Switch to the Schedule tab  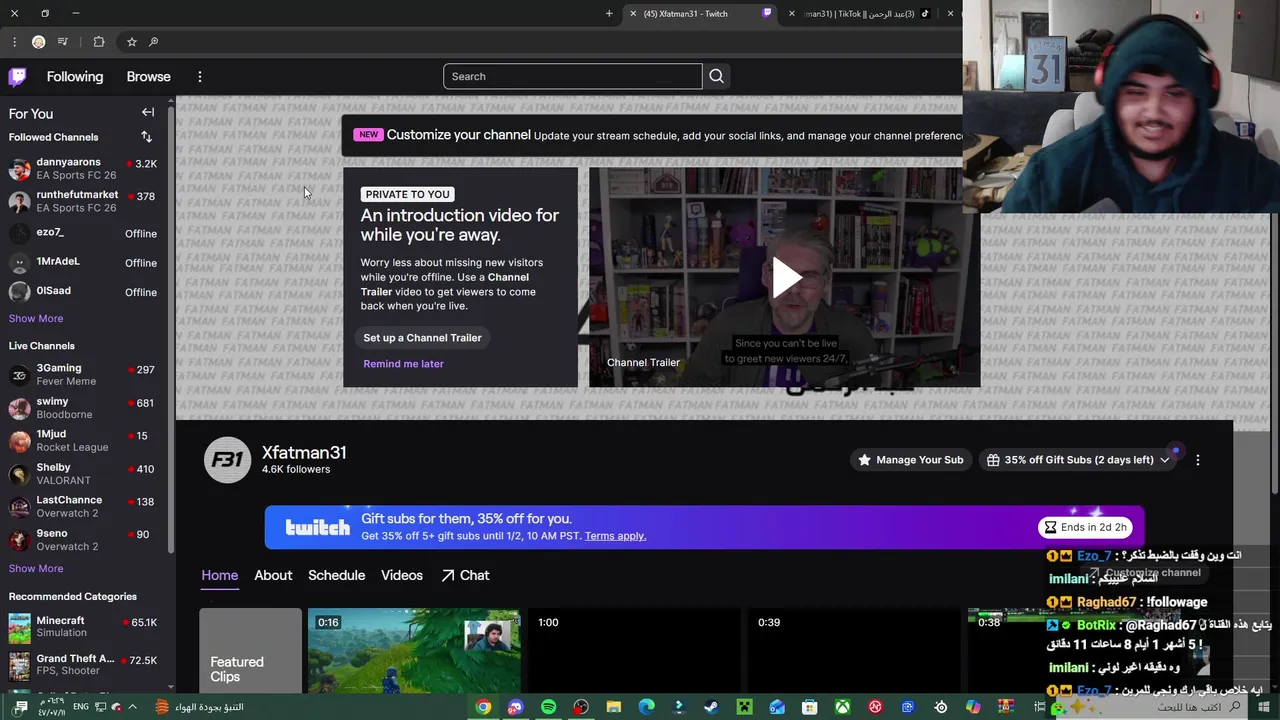336,575
